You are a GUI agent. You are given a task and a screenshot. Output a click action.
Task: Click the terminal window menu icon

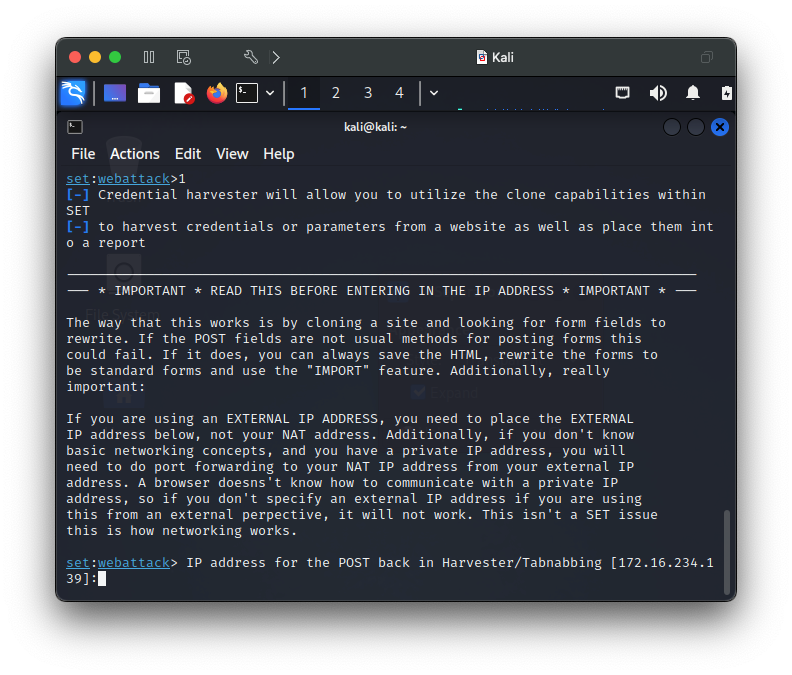coord(75,127)
